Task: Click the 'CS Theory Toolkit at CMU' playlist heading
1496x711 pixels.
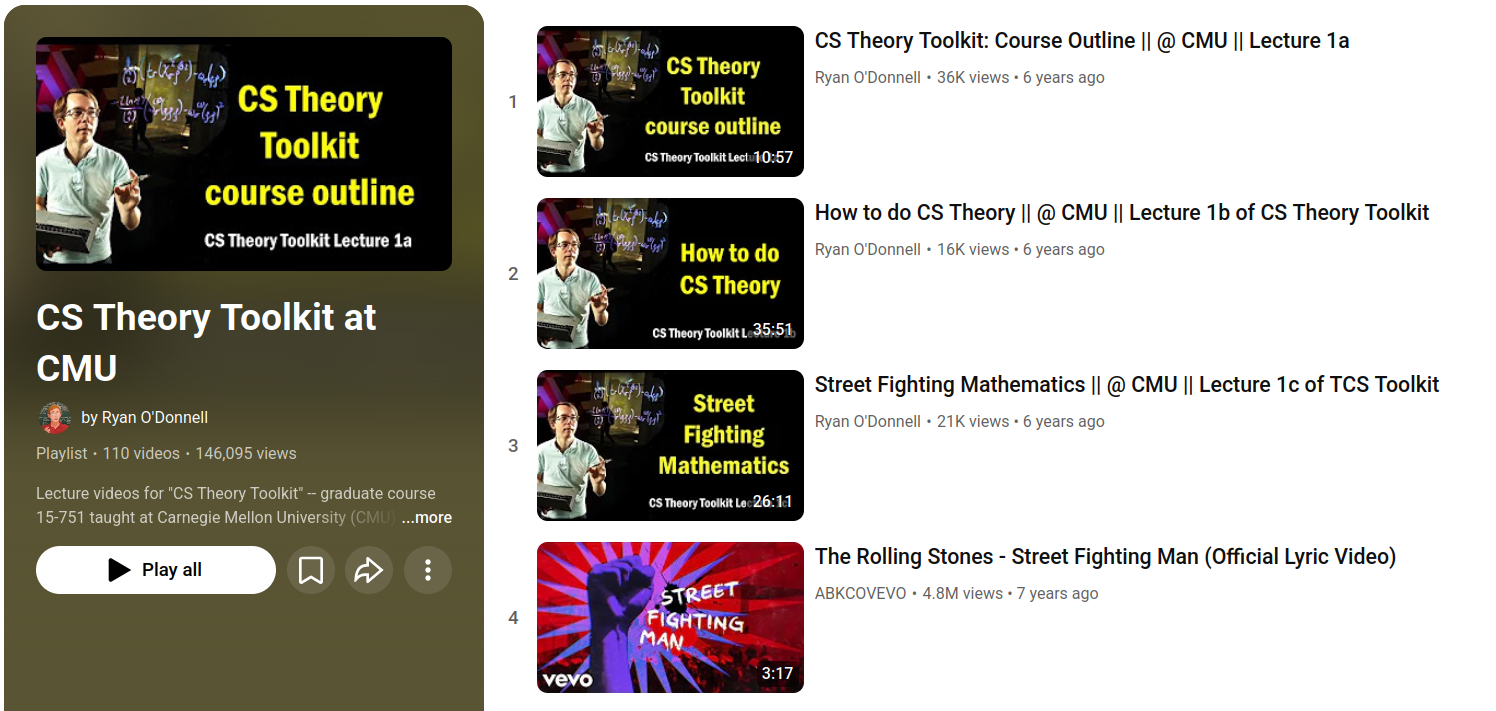Action: [x=206, y=342]
